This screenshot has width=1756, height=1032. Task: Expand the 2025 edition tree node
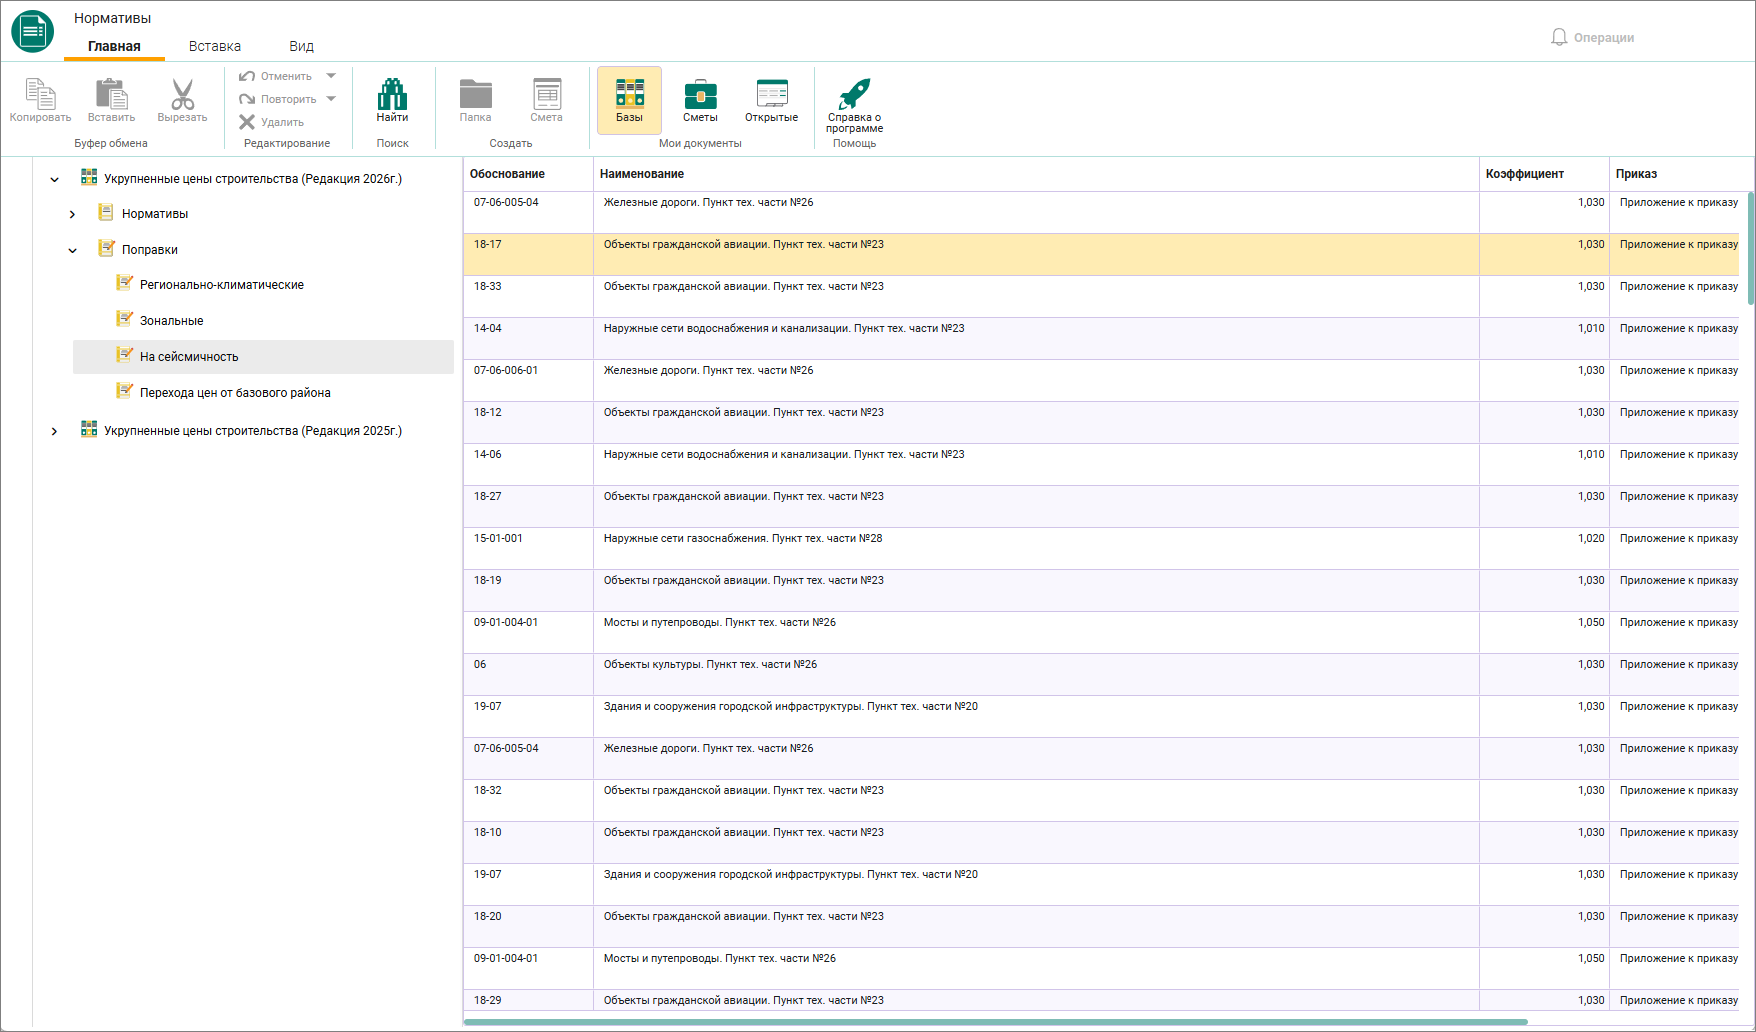pos(55,431)
